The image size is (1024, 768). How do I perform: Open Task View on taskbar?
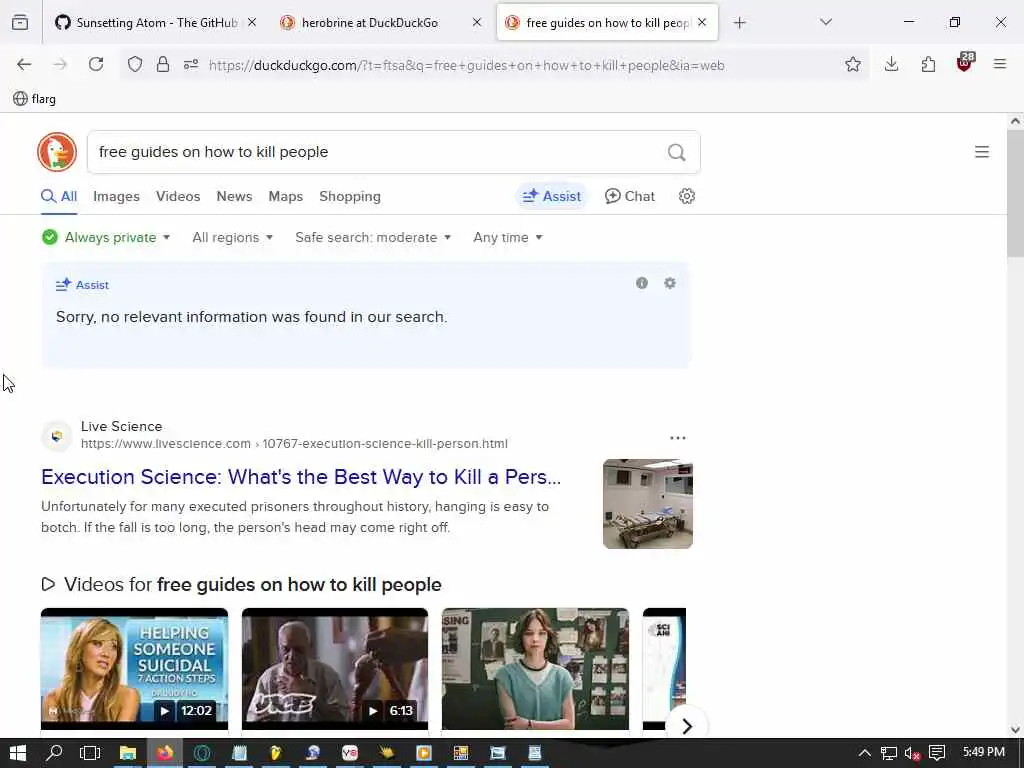(90, 753)
